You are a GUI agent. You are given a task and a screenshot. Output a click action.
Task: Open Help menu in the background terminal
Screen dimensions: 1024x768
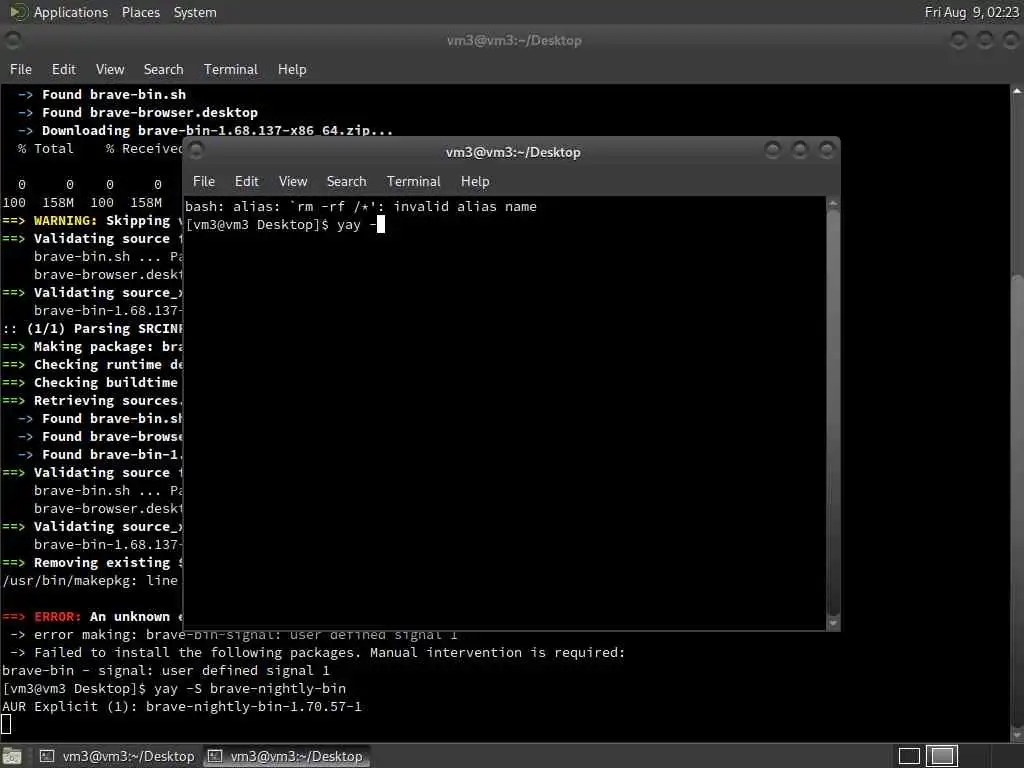[x=292, y=69]
